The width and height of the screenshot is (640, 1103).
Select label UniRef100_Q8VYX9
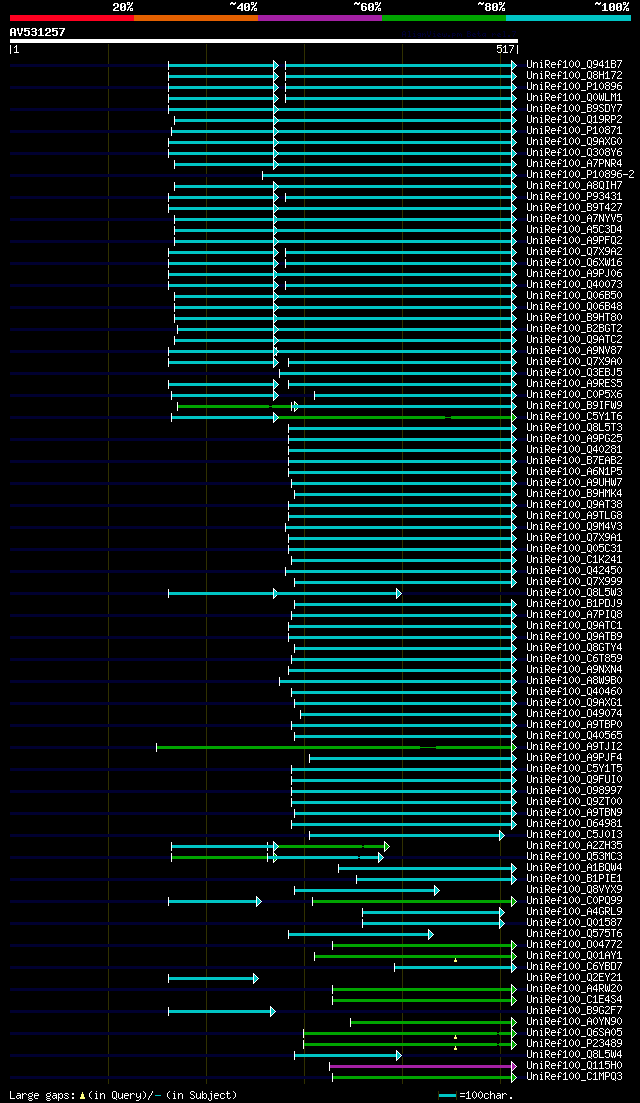point(575,890)
